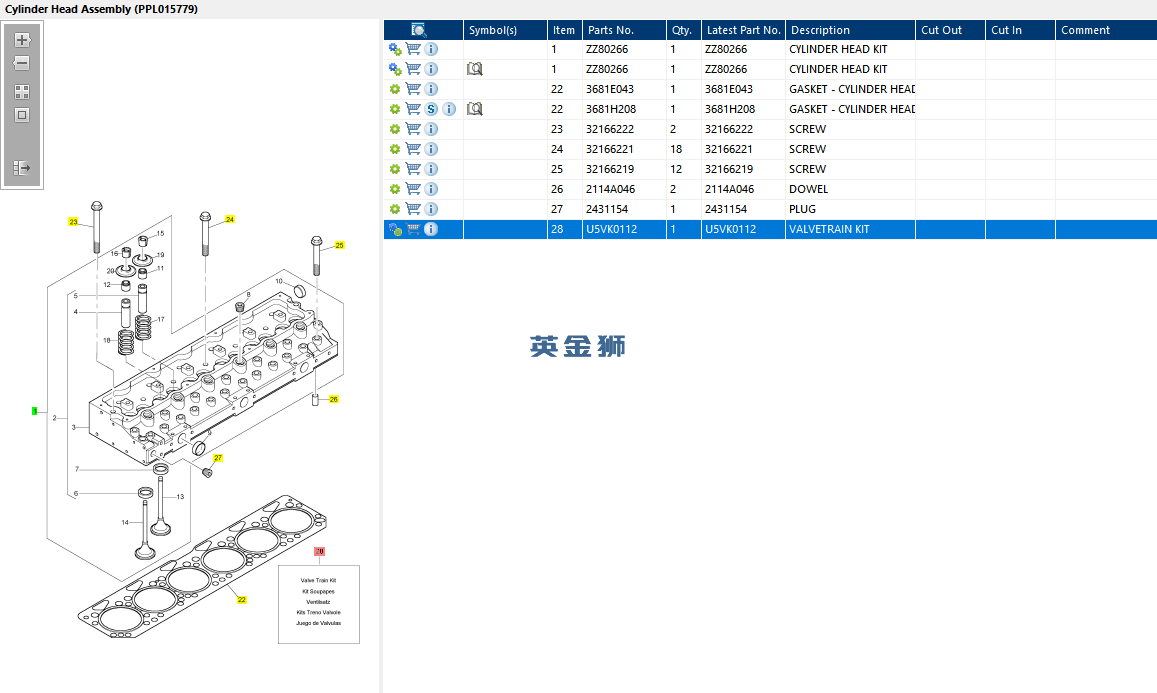Select callout 24 on the diagram
1157x693 pixels.
229,219
